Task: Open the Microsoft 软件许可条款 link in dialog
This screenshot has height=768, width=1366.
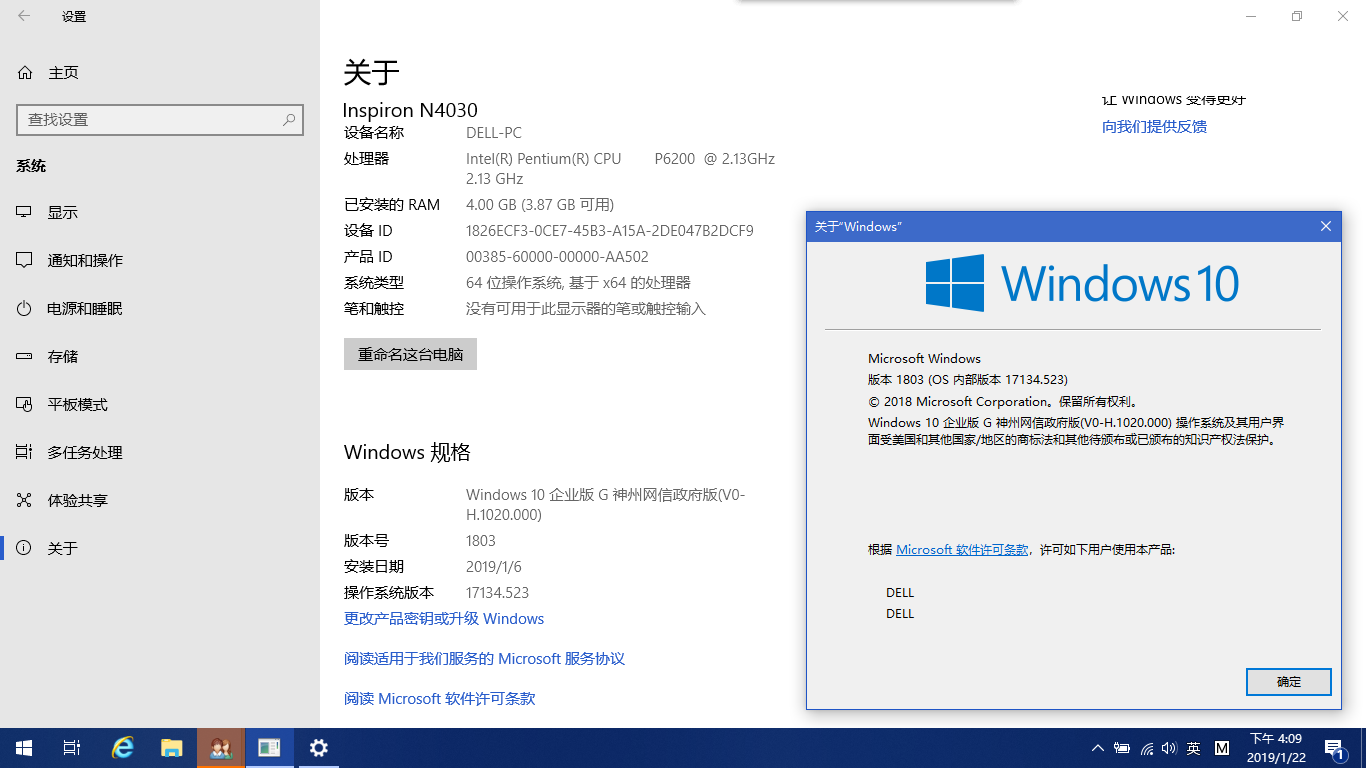Action: pos(962,550)
